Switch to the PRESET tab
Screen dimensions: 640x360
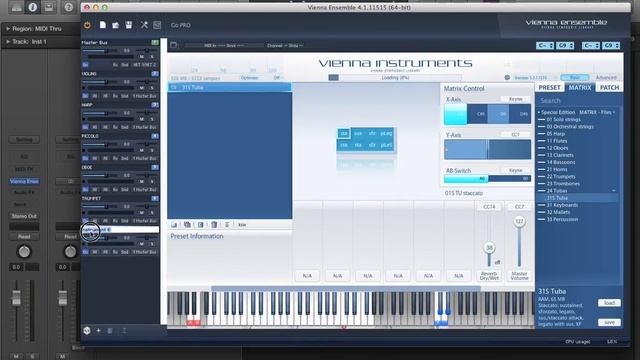549,87
